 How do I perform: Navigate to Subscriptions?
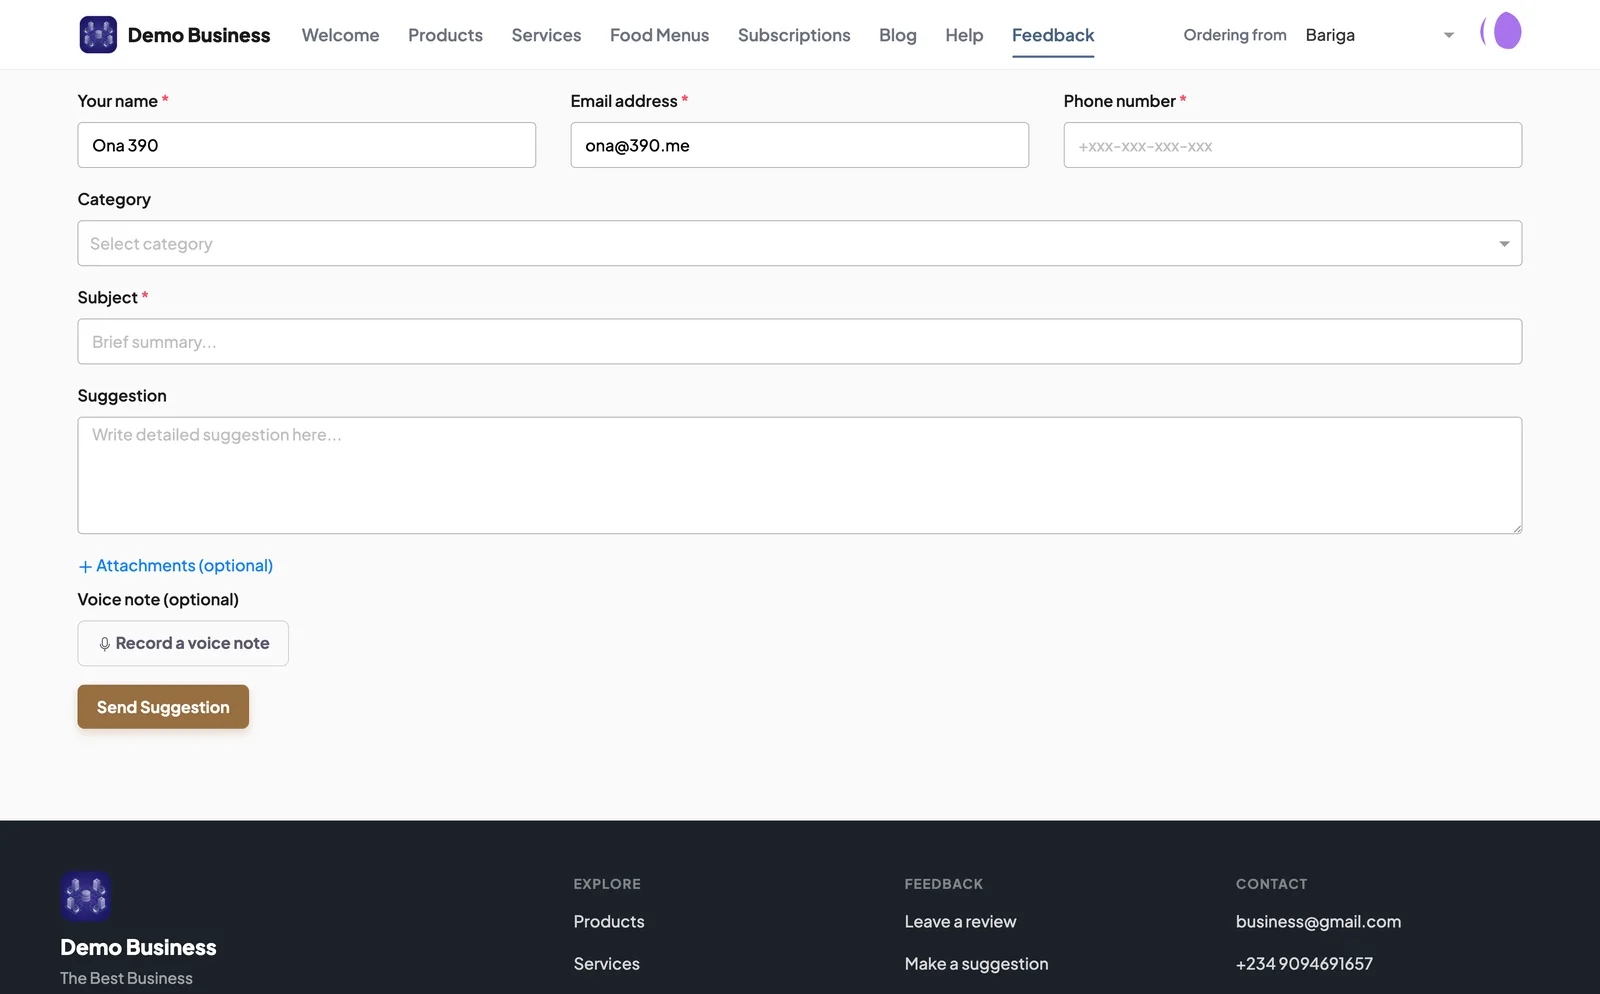pyautogui.click(x=794, y=35)
